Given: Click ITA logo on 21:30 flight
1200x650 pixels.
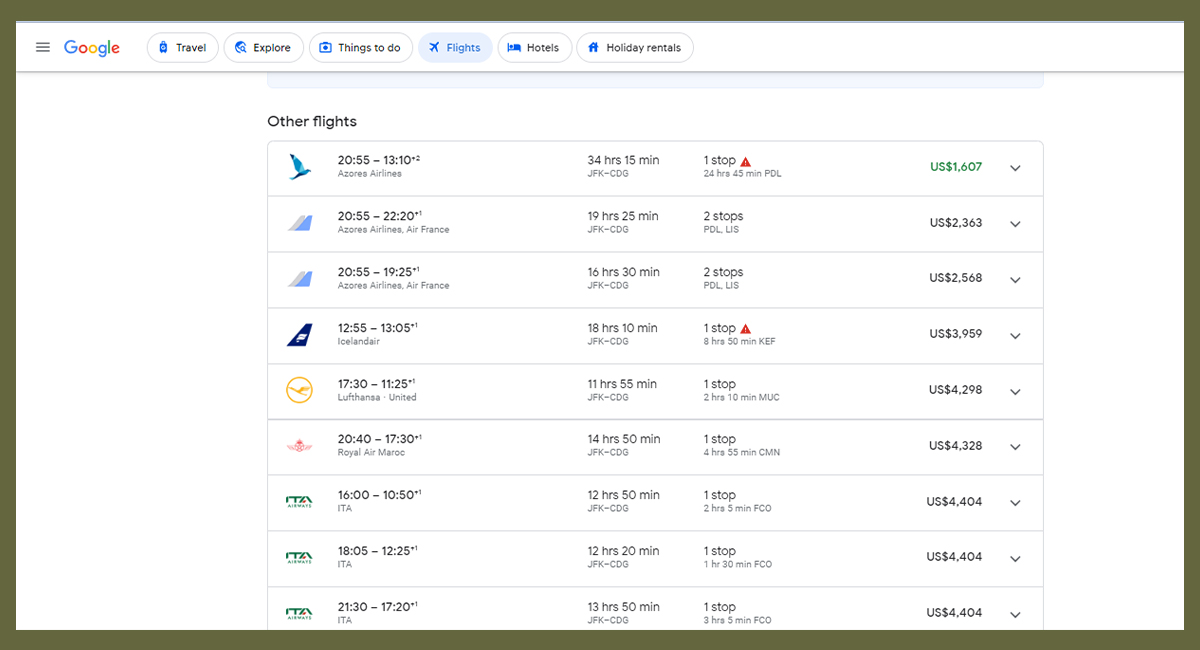Looking at the screenshot, I should click(299, 613).
